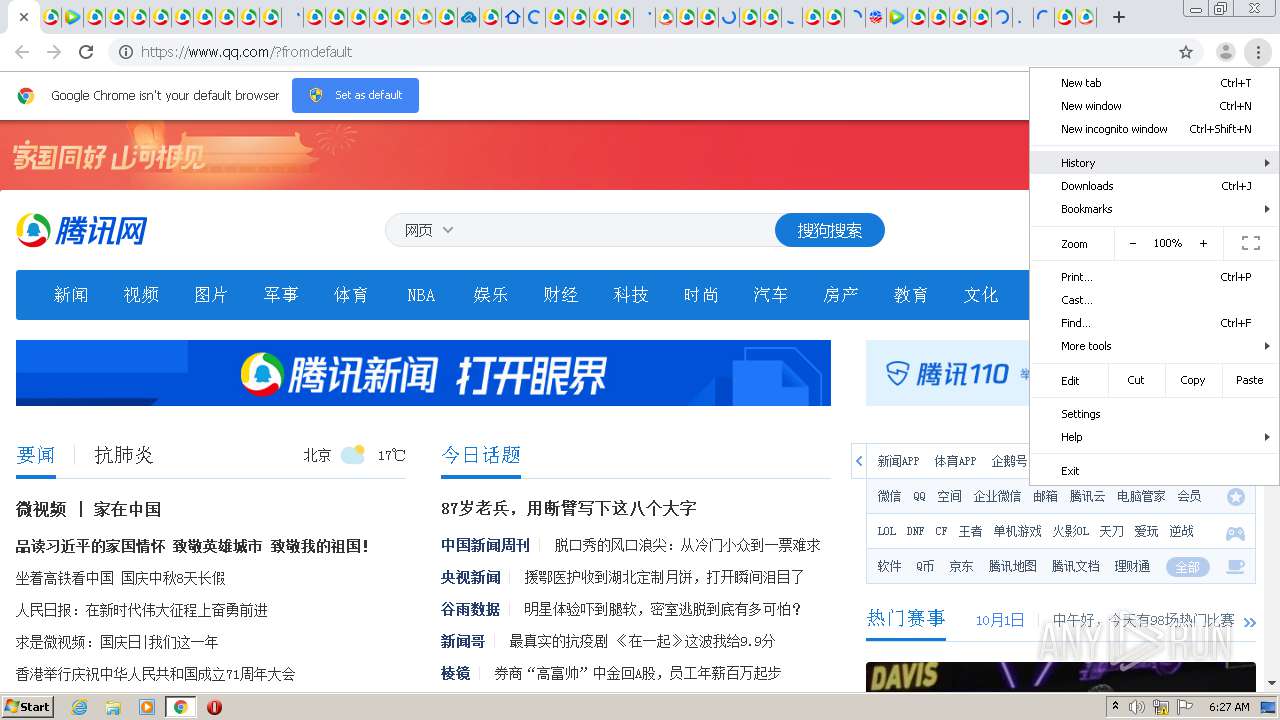Click Copy in the Edit row
Image resolution: width=1280 pixels, height=720 pixels.
click(1192, 380)
